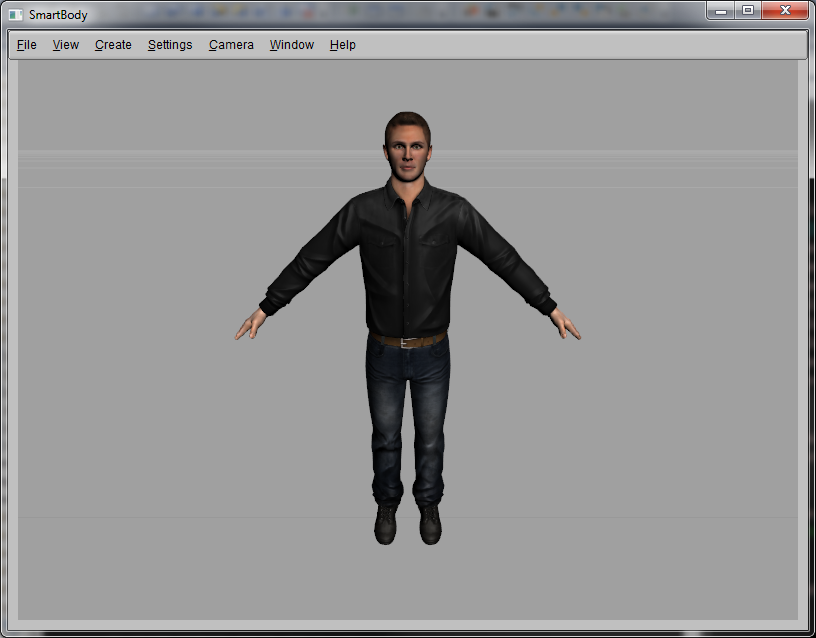The width and height of the screenshot is (816, 638).
Task: Open the Create menu
Action: pos(113,45)
